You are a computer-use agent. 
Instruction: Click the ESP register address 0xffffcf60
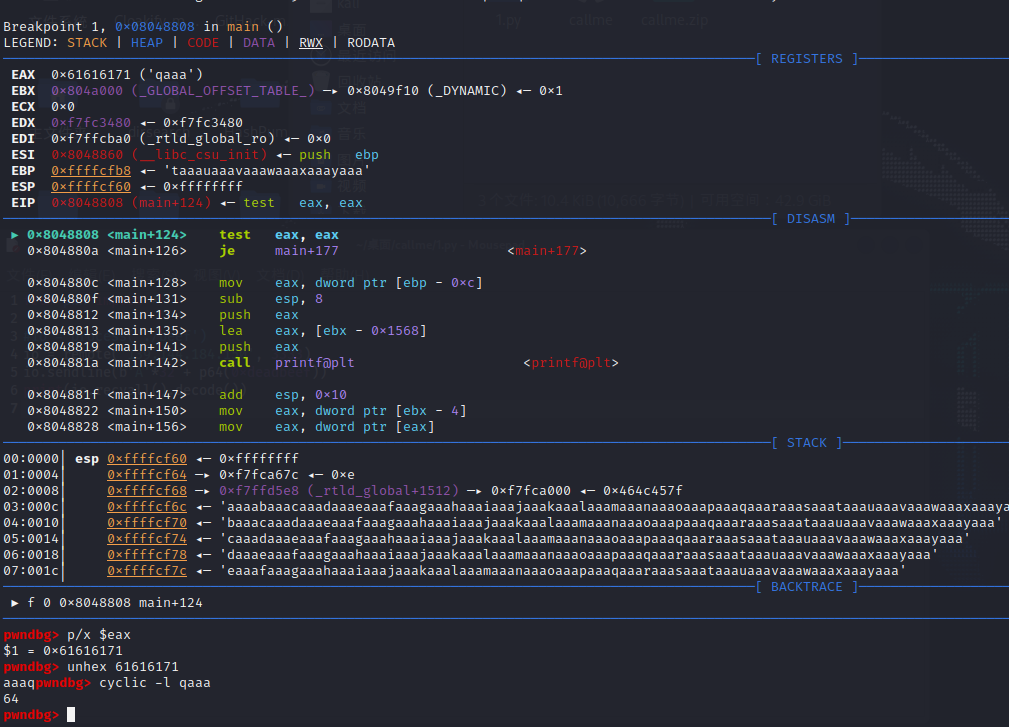click(x=91, y=187)
